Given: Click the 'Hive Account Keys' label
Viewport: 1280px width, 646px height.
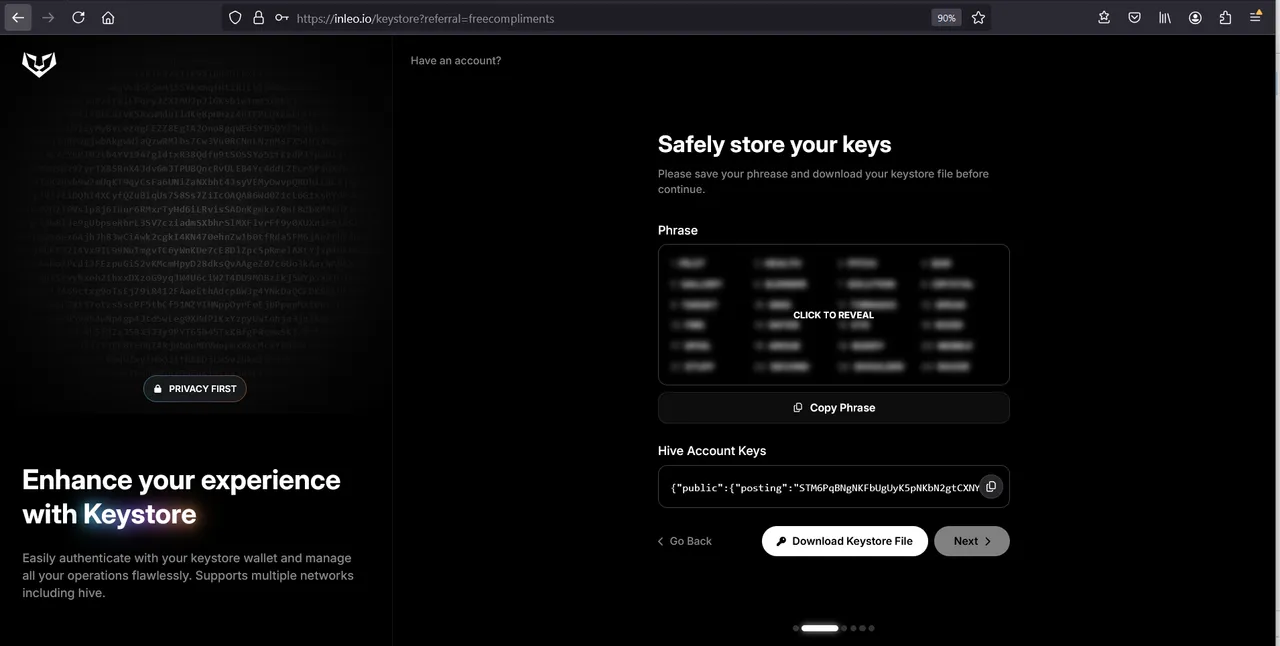Looking at the screenshot, I should point(712,451).
